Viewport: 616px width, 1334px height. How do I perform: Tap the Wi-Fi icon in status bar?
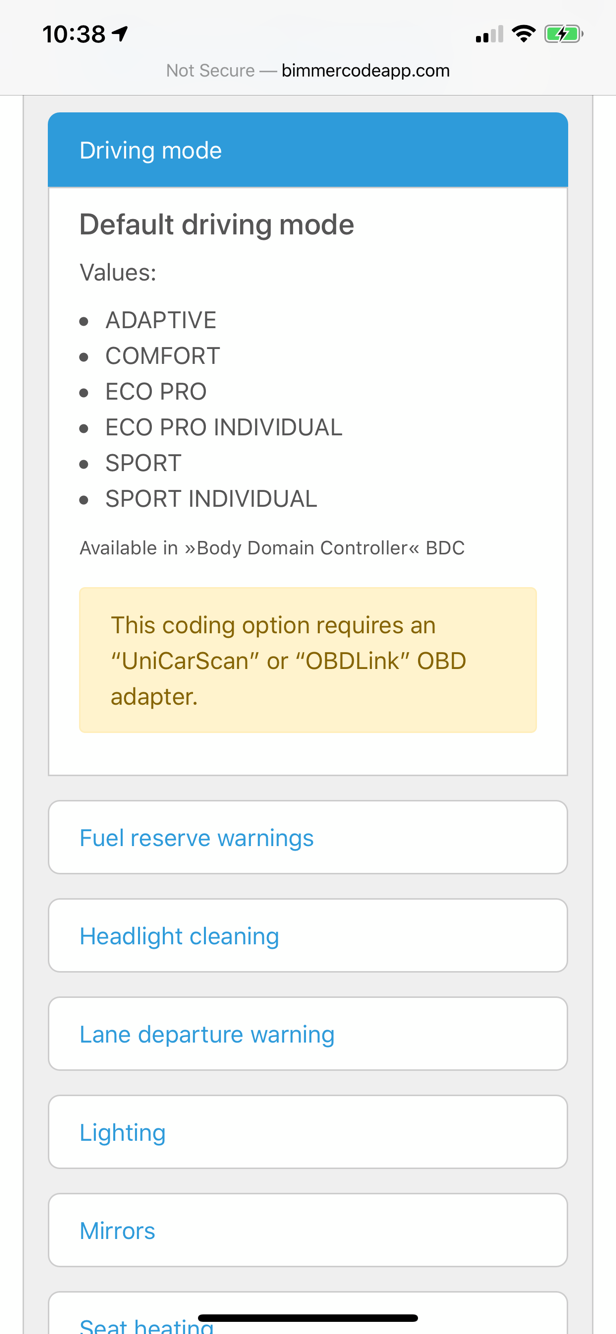click(523, 34)
